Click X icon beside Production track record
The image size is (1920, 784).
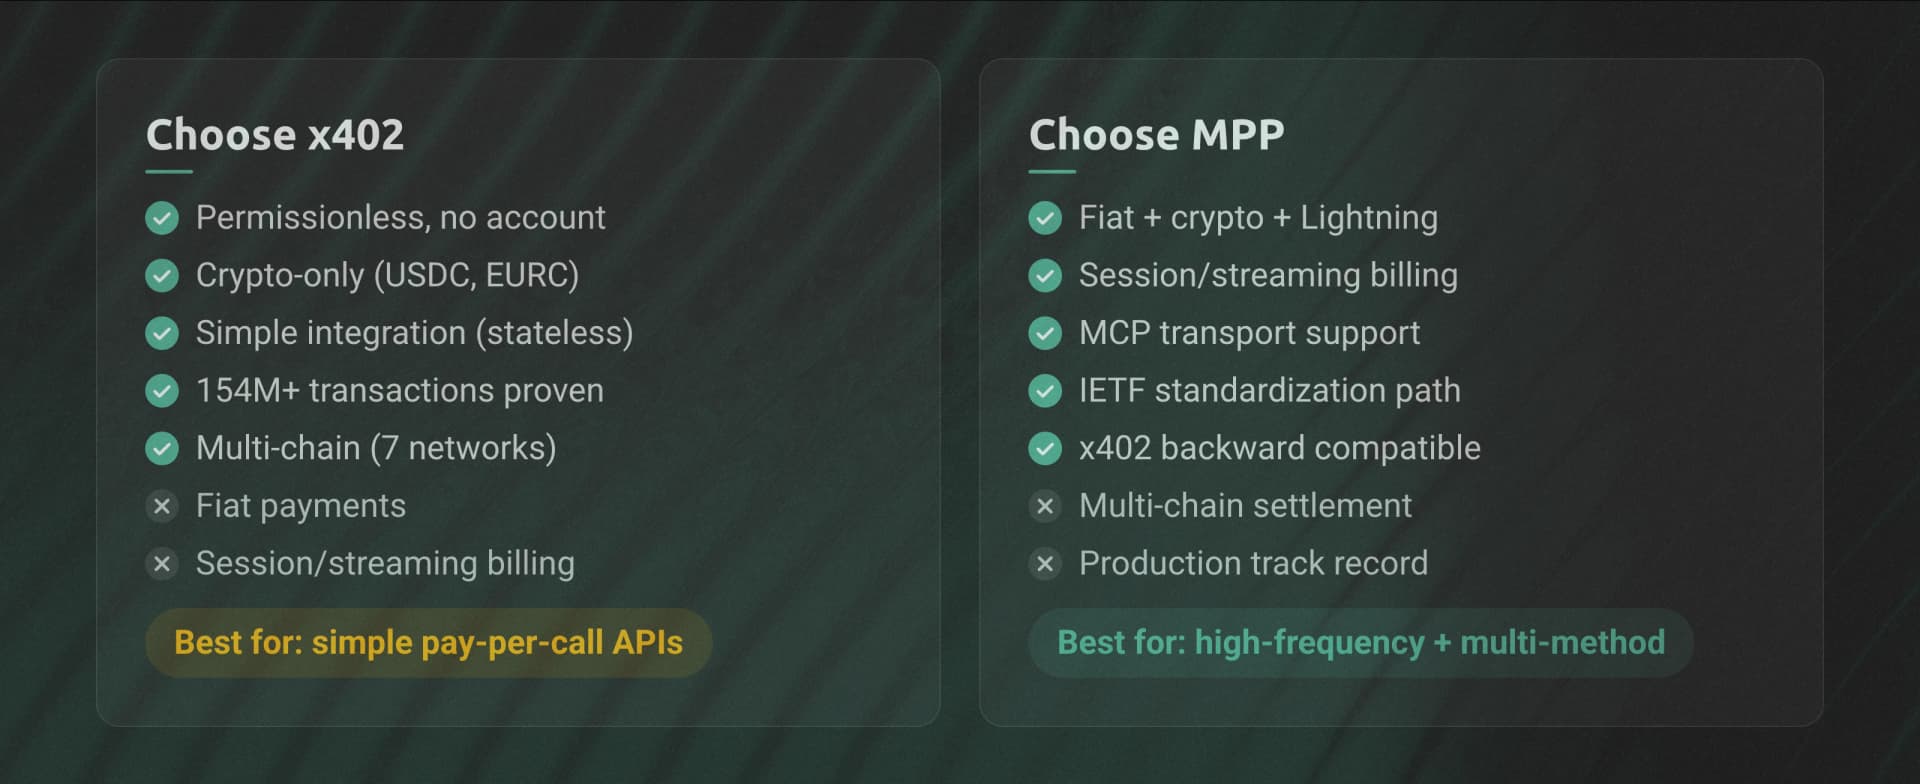tap(1045, 565)
